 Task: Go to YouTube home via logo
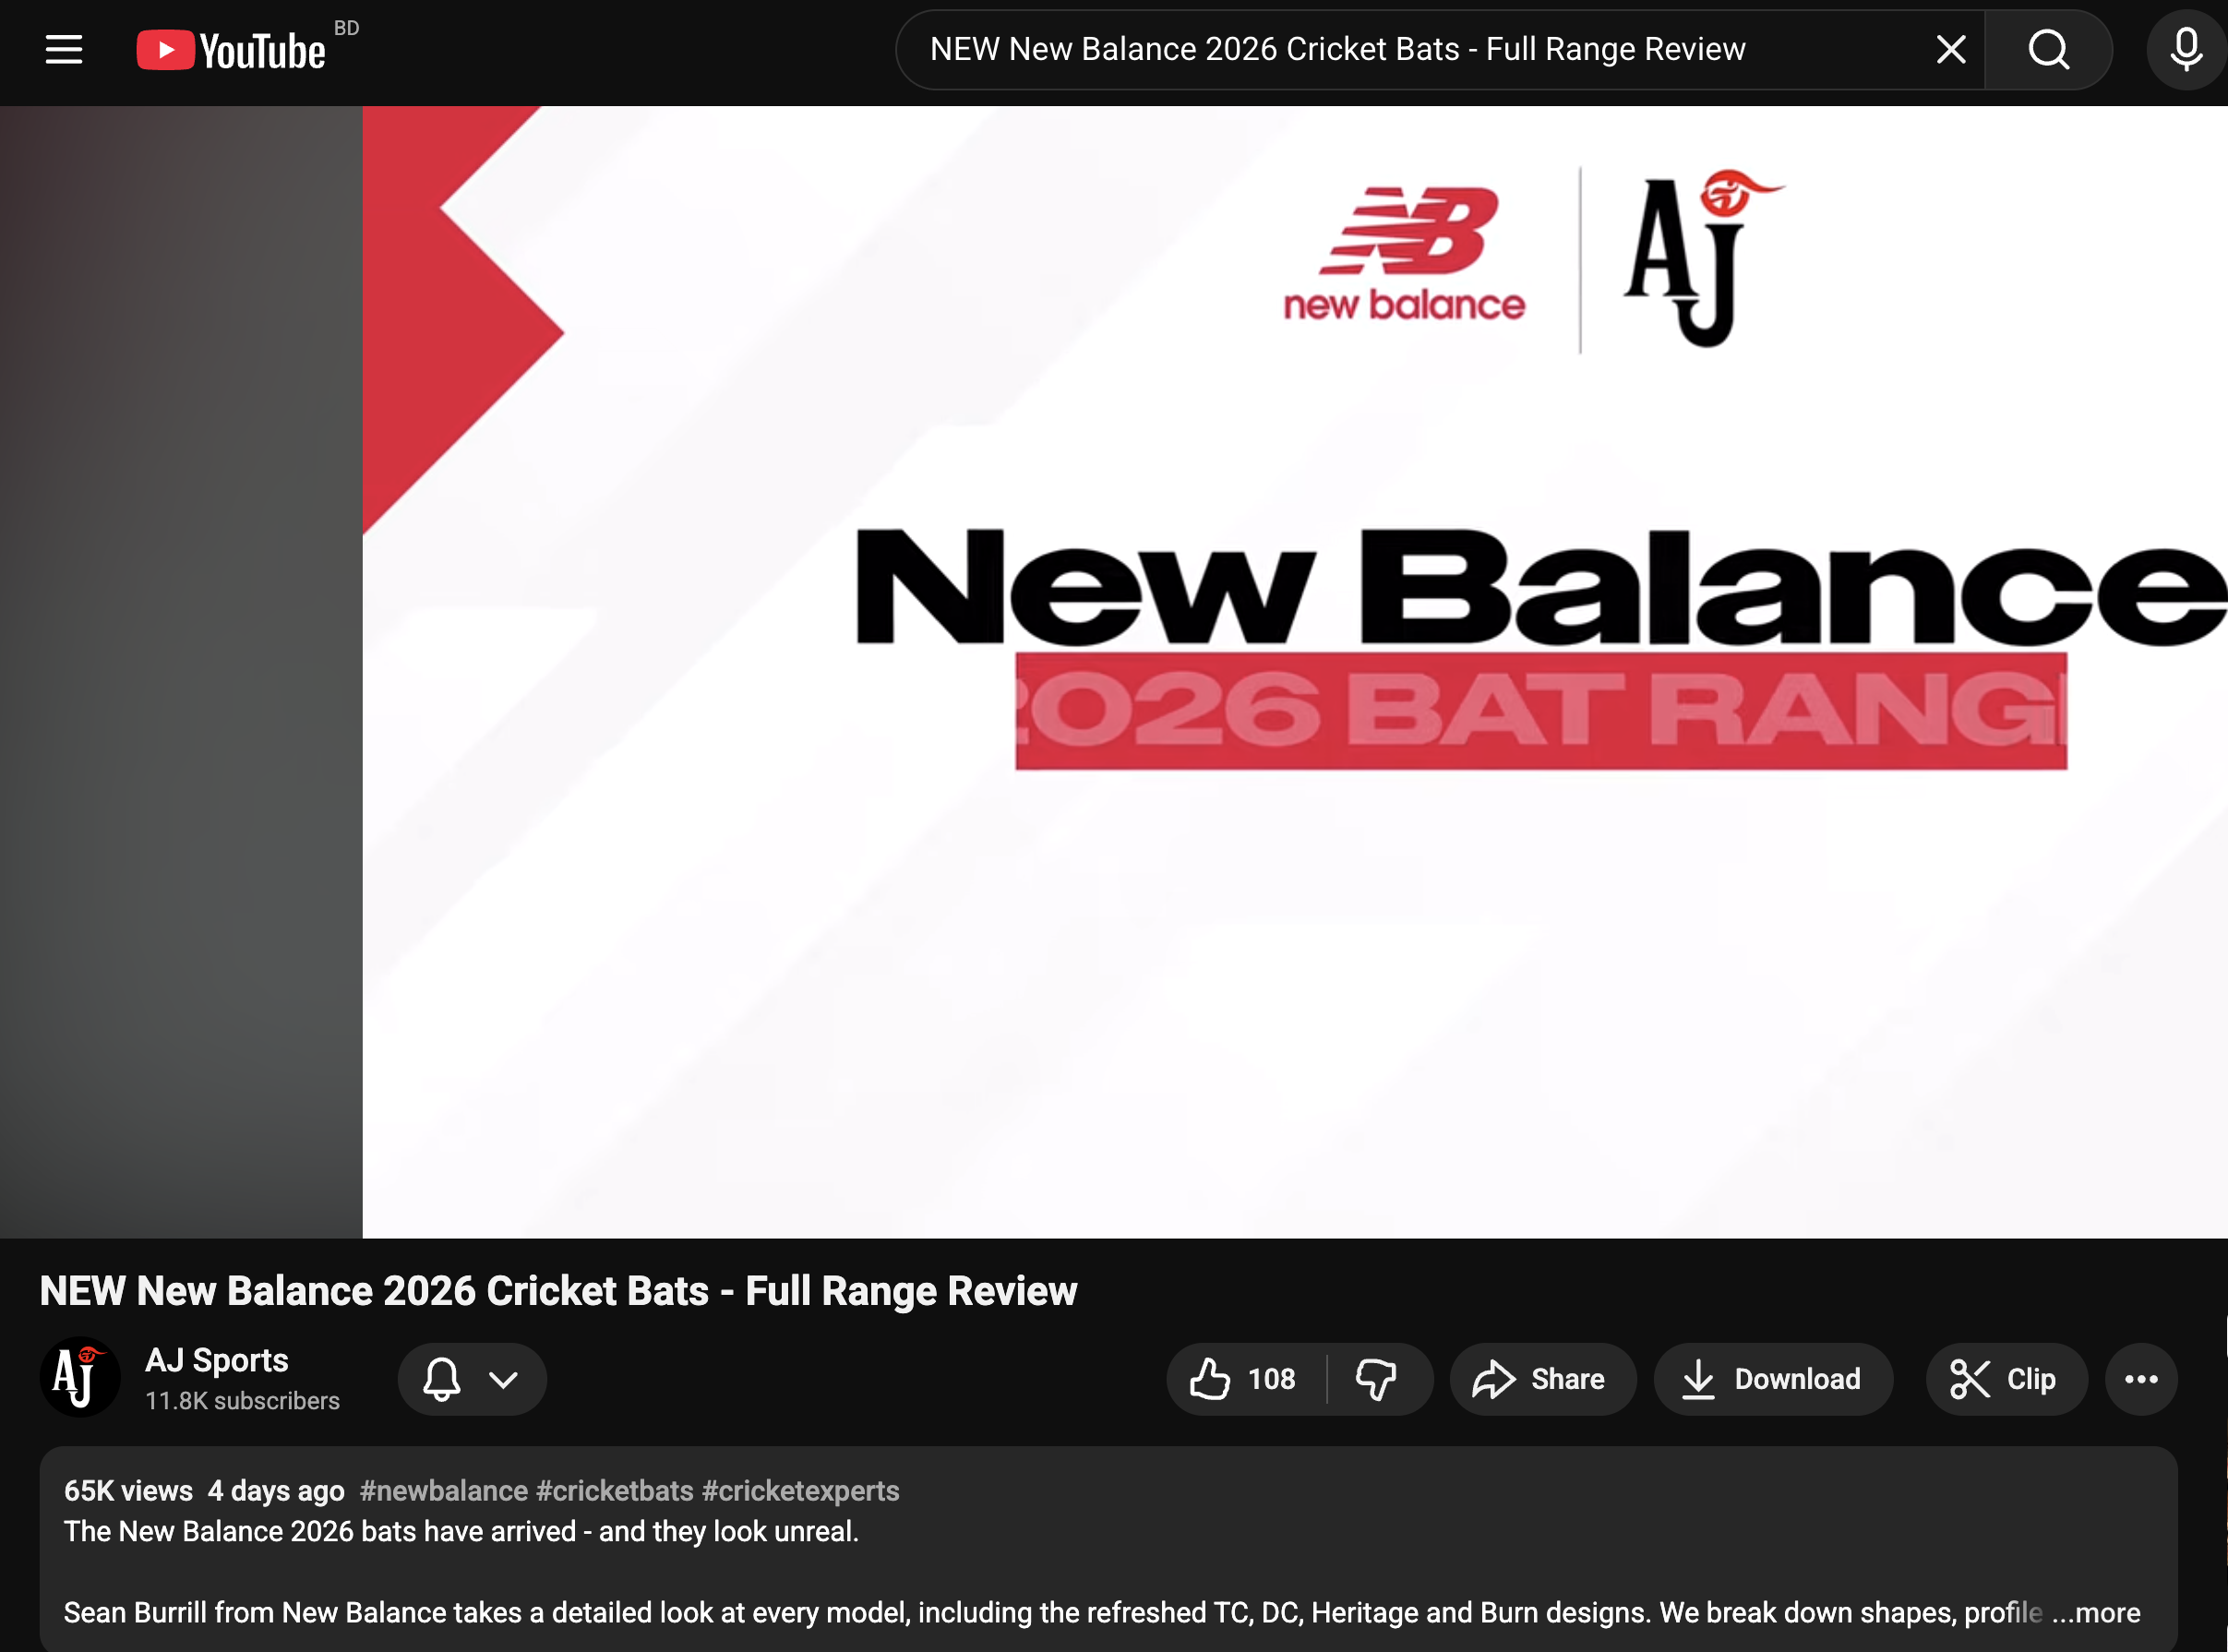click(x=232, y=50)
